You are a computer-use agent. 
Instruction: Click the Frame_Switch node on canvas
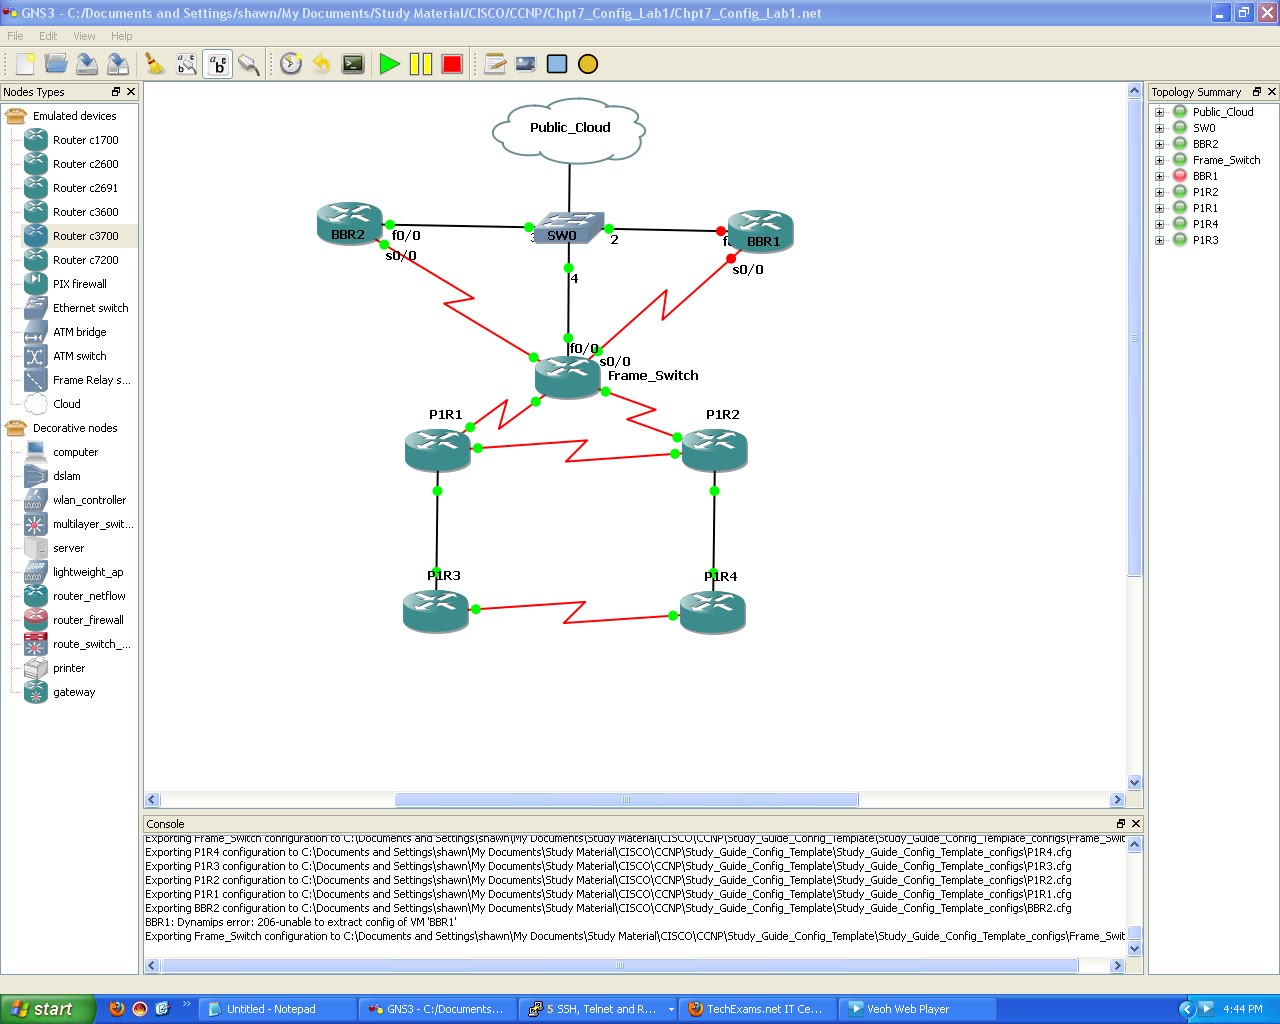[x=568, y=378]
